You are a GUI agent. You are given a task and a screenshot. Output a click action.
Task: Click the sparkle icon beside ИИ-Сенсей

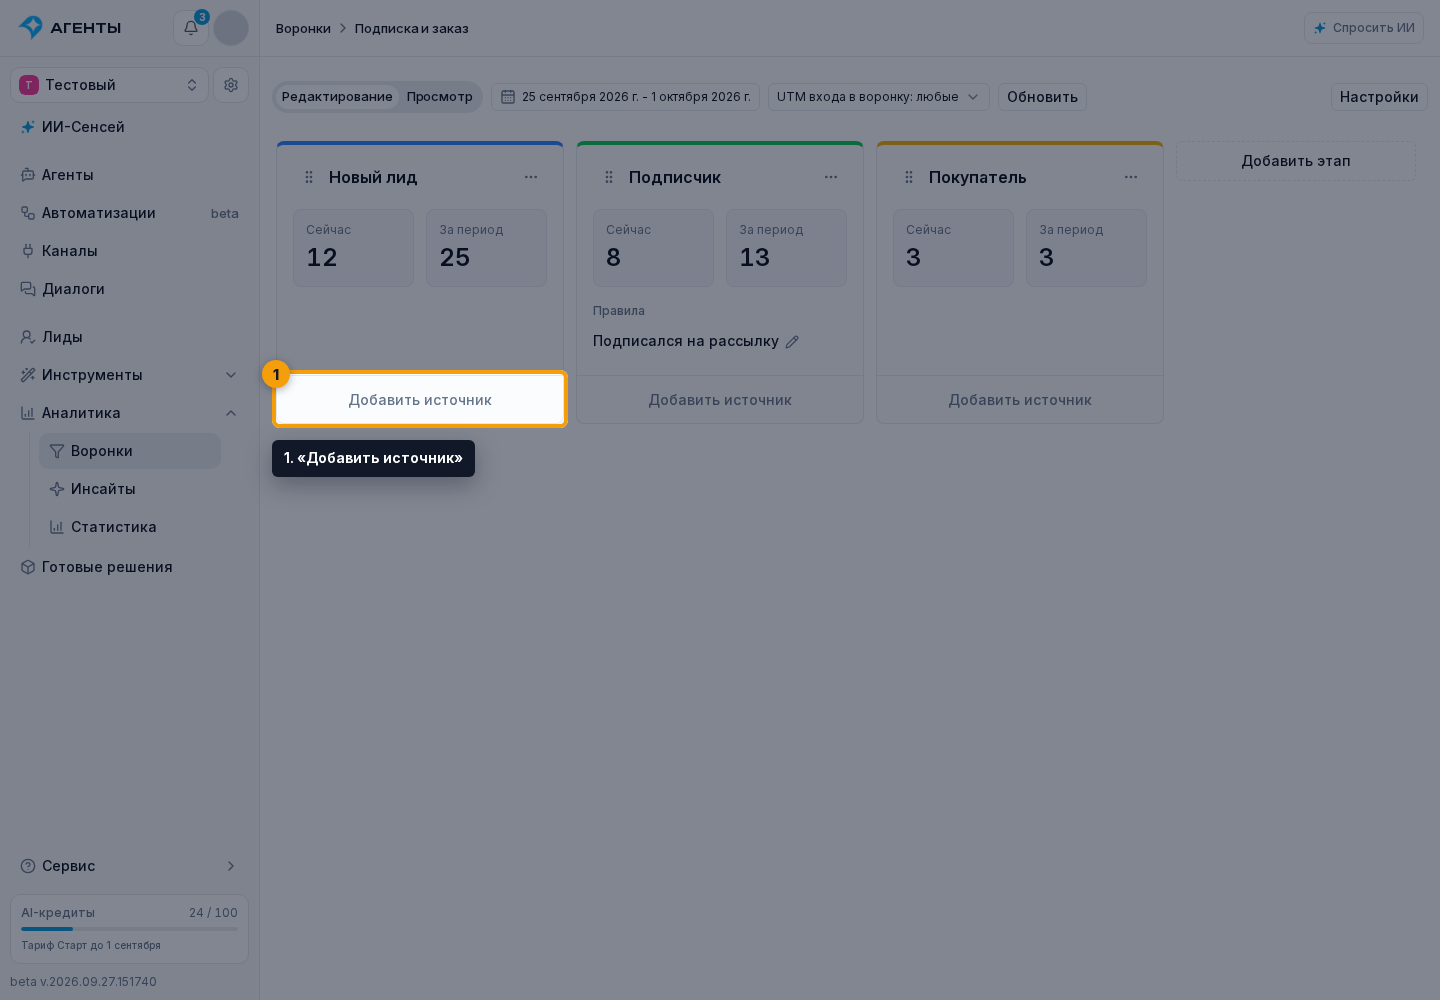click(x=28, y=127)
